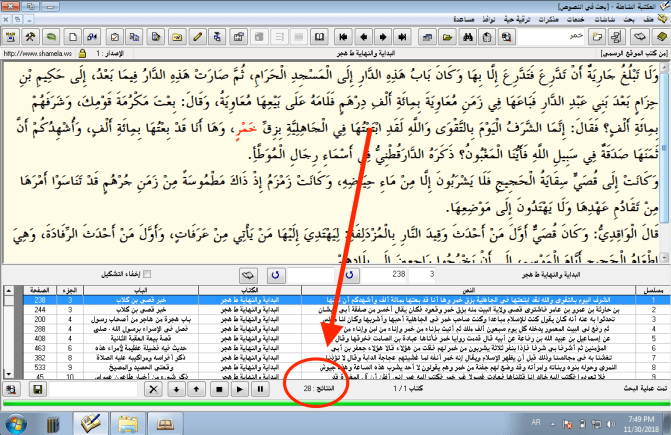Click the تمت عملية البحث status text
This screenshot has height=435, width=671.
tap(645, 388)
